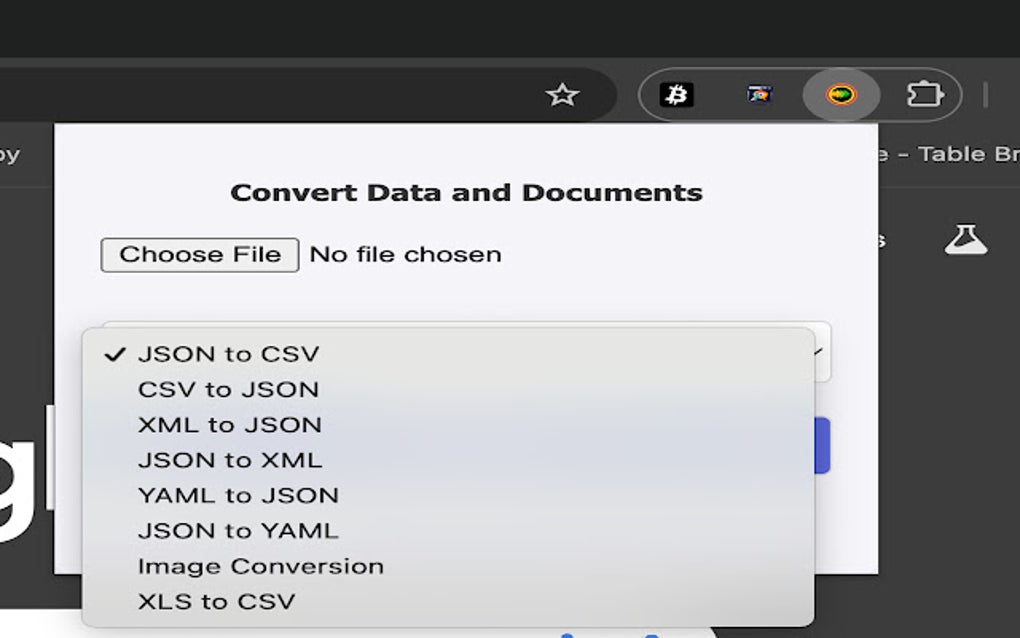The height and width of the screenshot is (638, 1020).
Task: Choose CSV to JSON conversion
Action: tap(230, 389)
